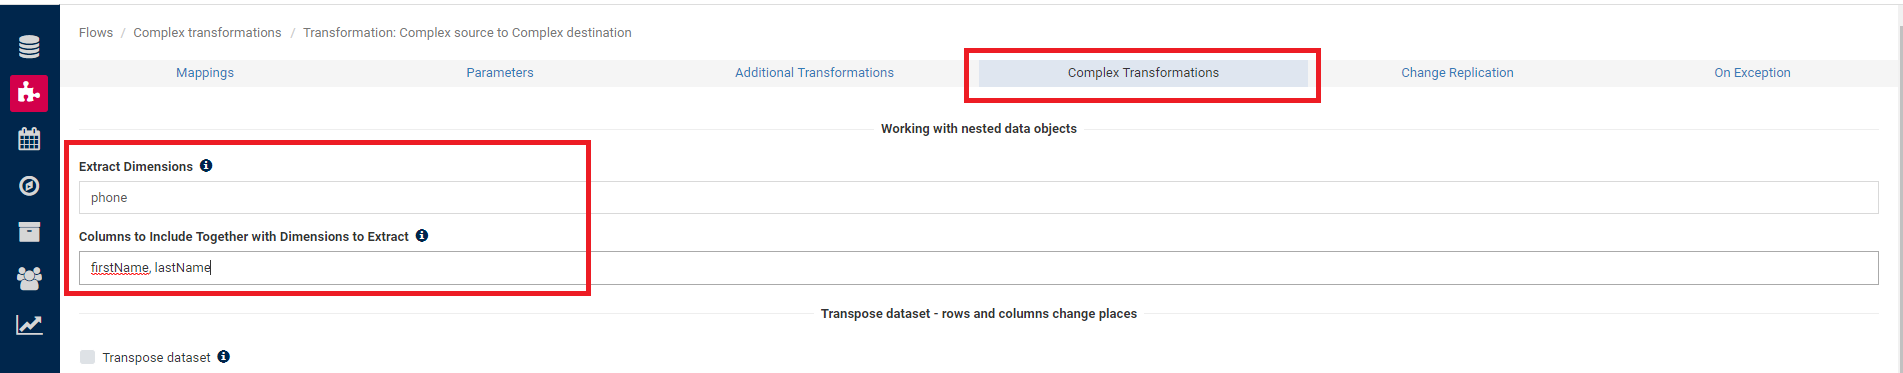The width and height of the screenshot is (1903, 373).
Task: Switch to the Parameters tab
Action: 500,73
